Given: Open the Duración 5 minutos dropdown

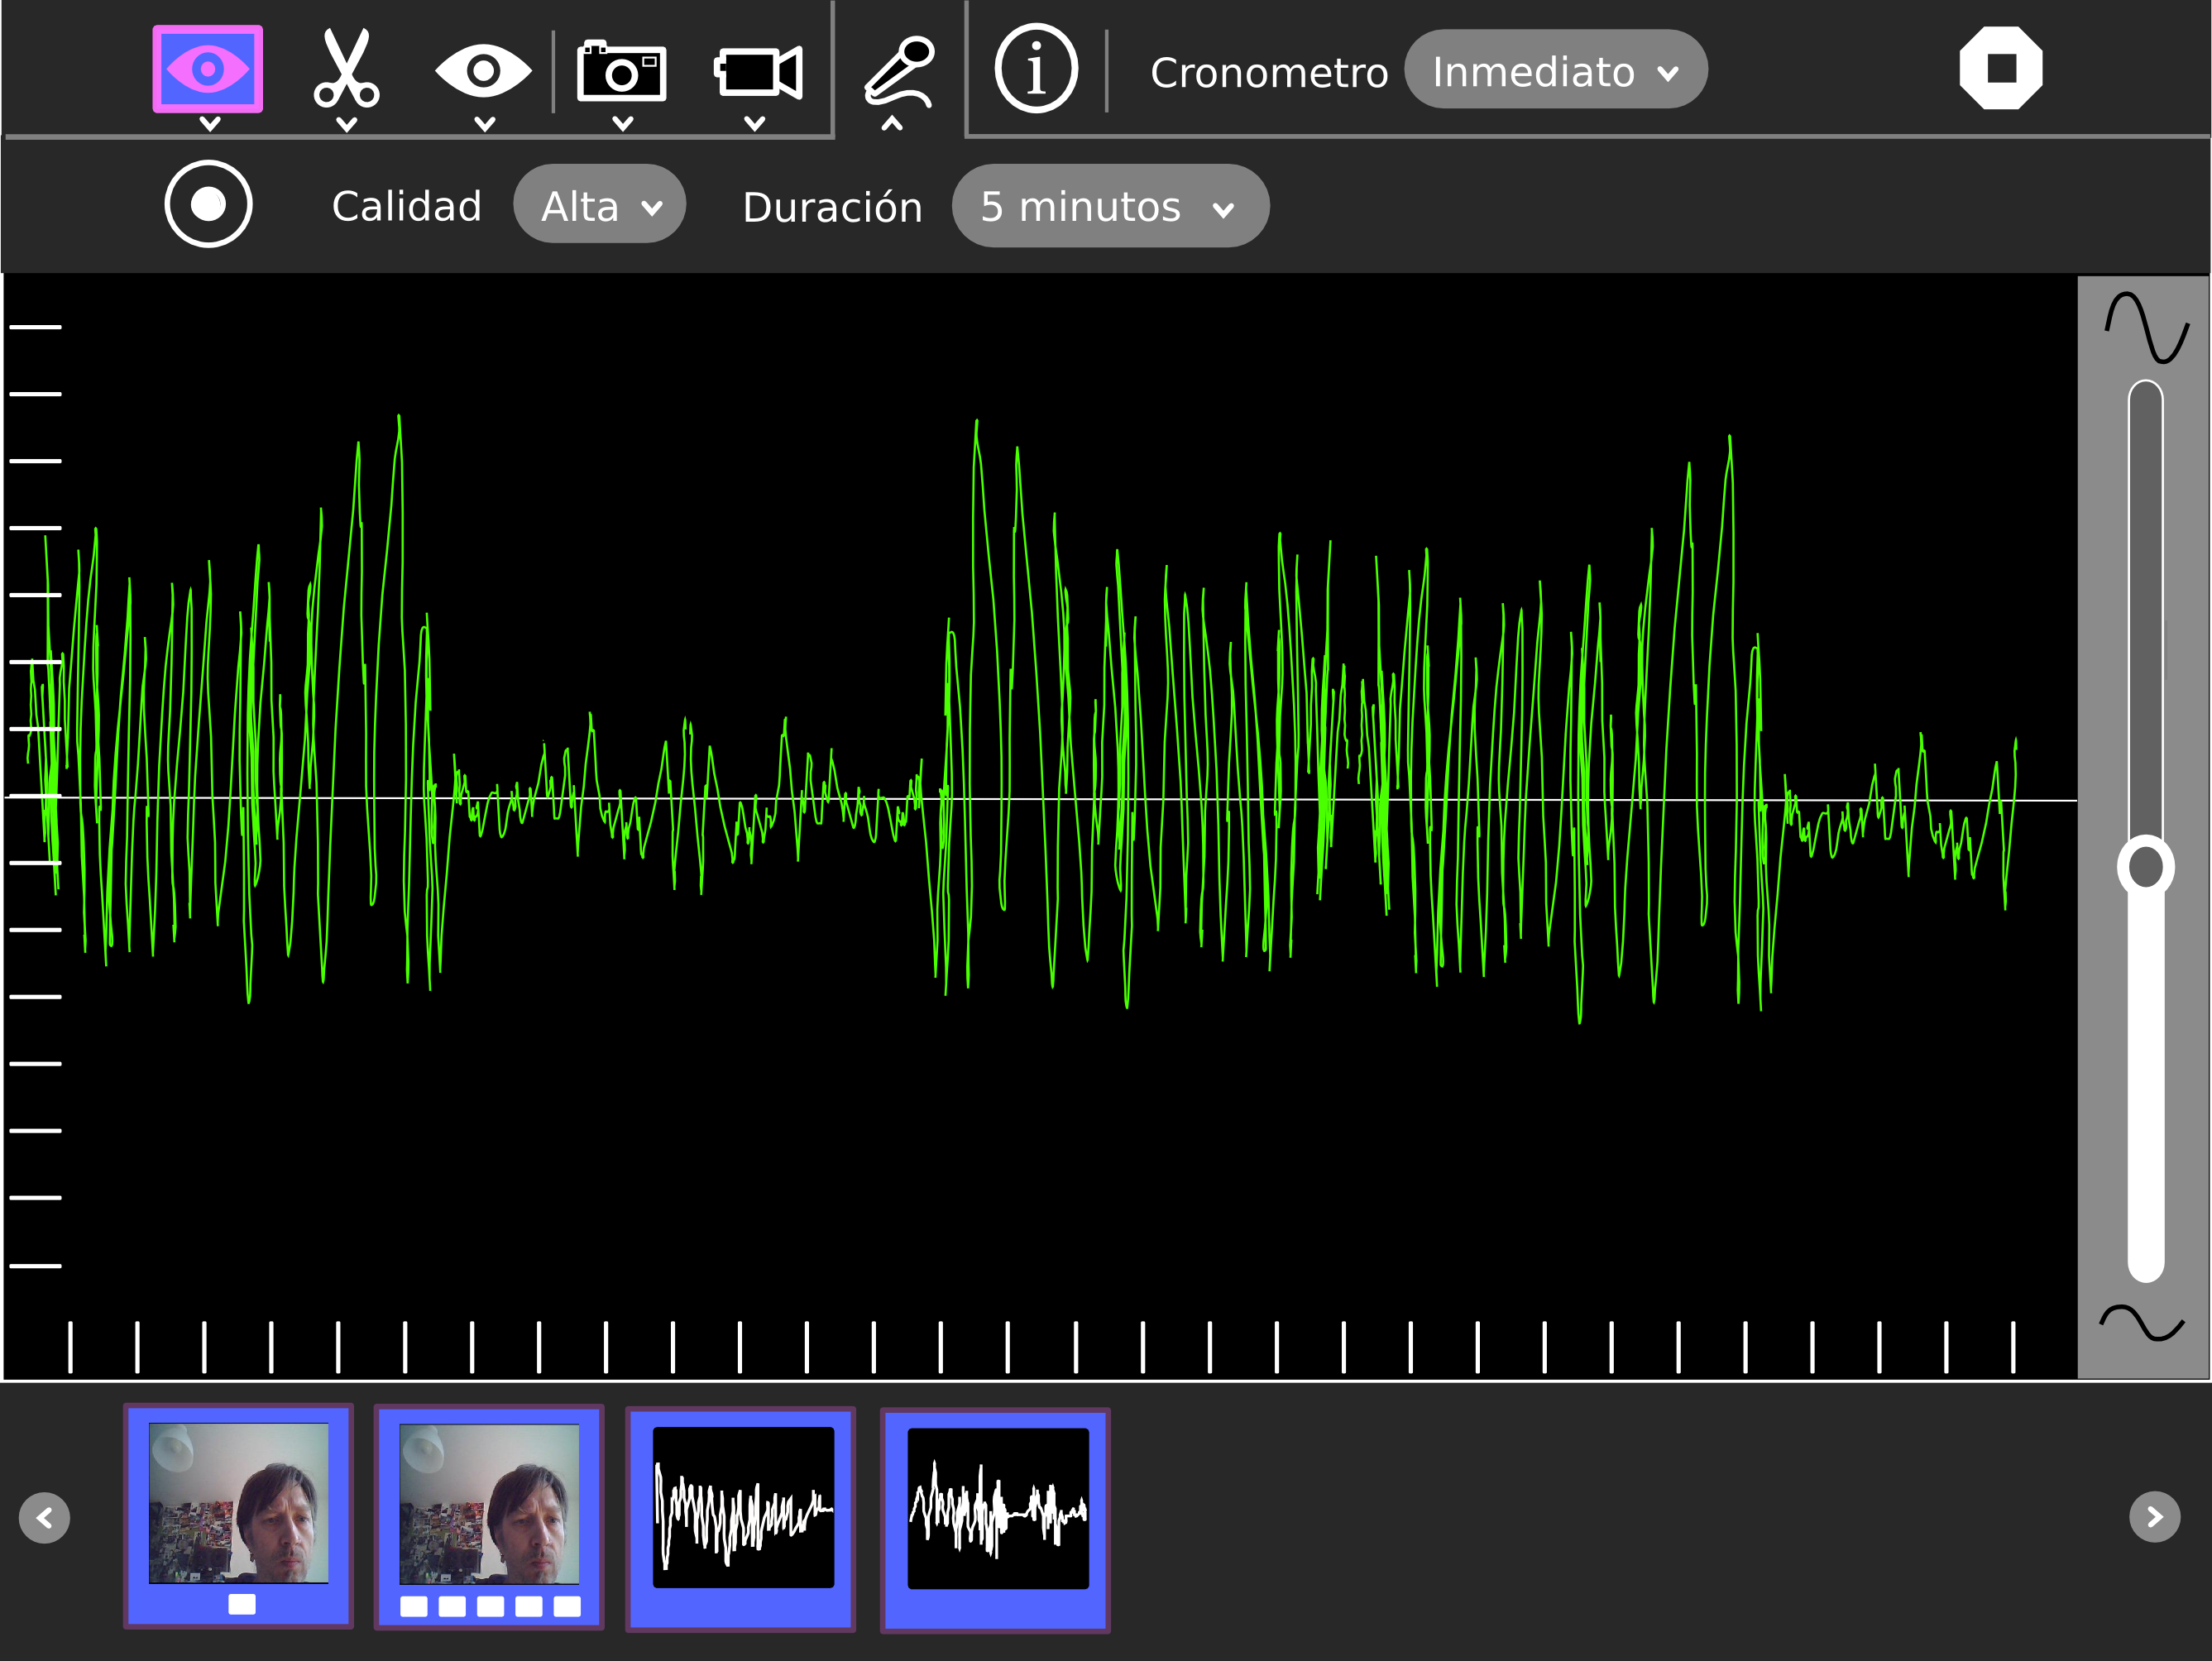Looking at the screenshot, I should click(1109, 207).
